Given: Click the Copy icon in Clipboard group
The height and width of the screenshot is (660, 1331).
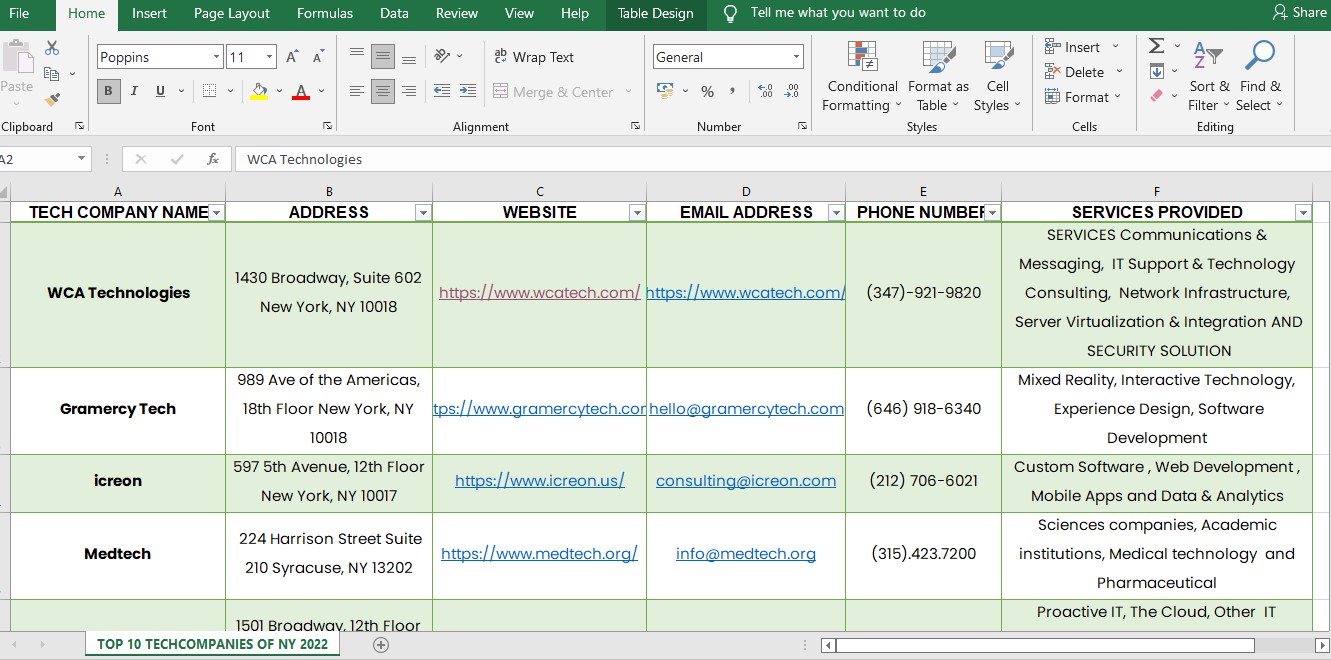Looking at the screenshot, I should pos(52,74).
